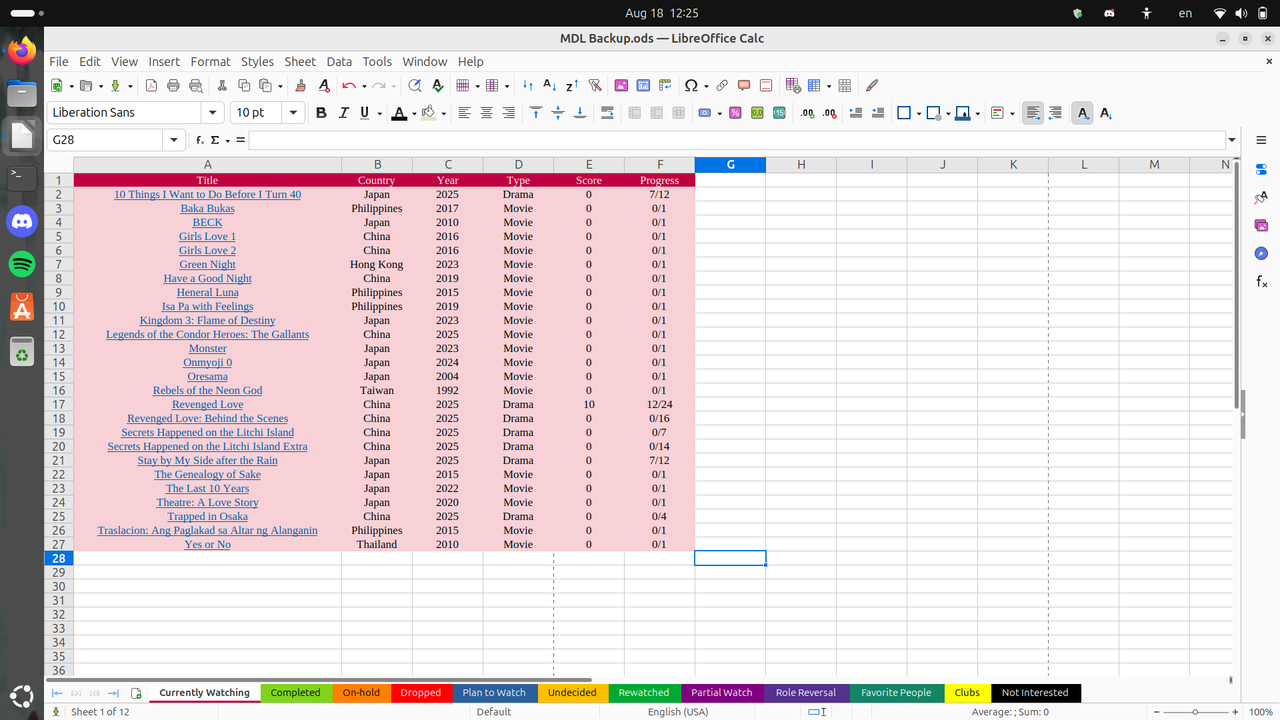Switch to the Plan to Watch tab
Screen dimensions: 1280x720
click(494, 692)
